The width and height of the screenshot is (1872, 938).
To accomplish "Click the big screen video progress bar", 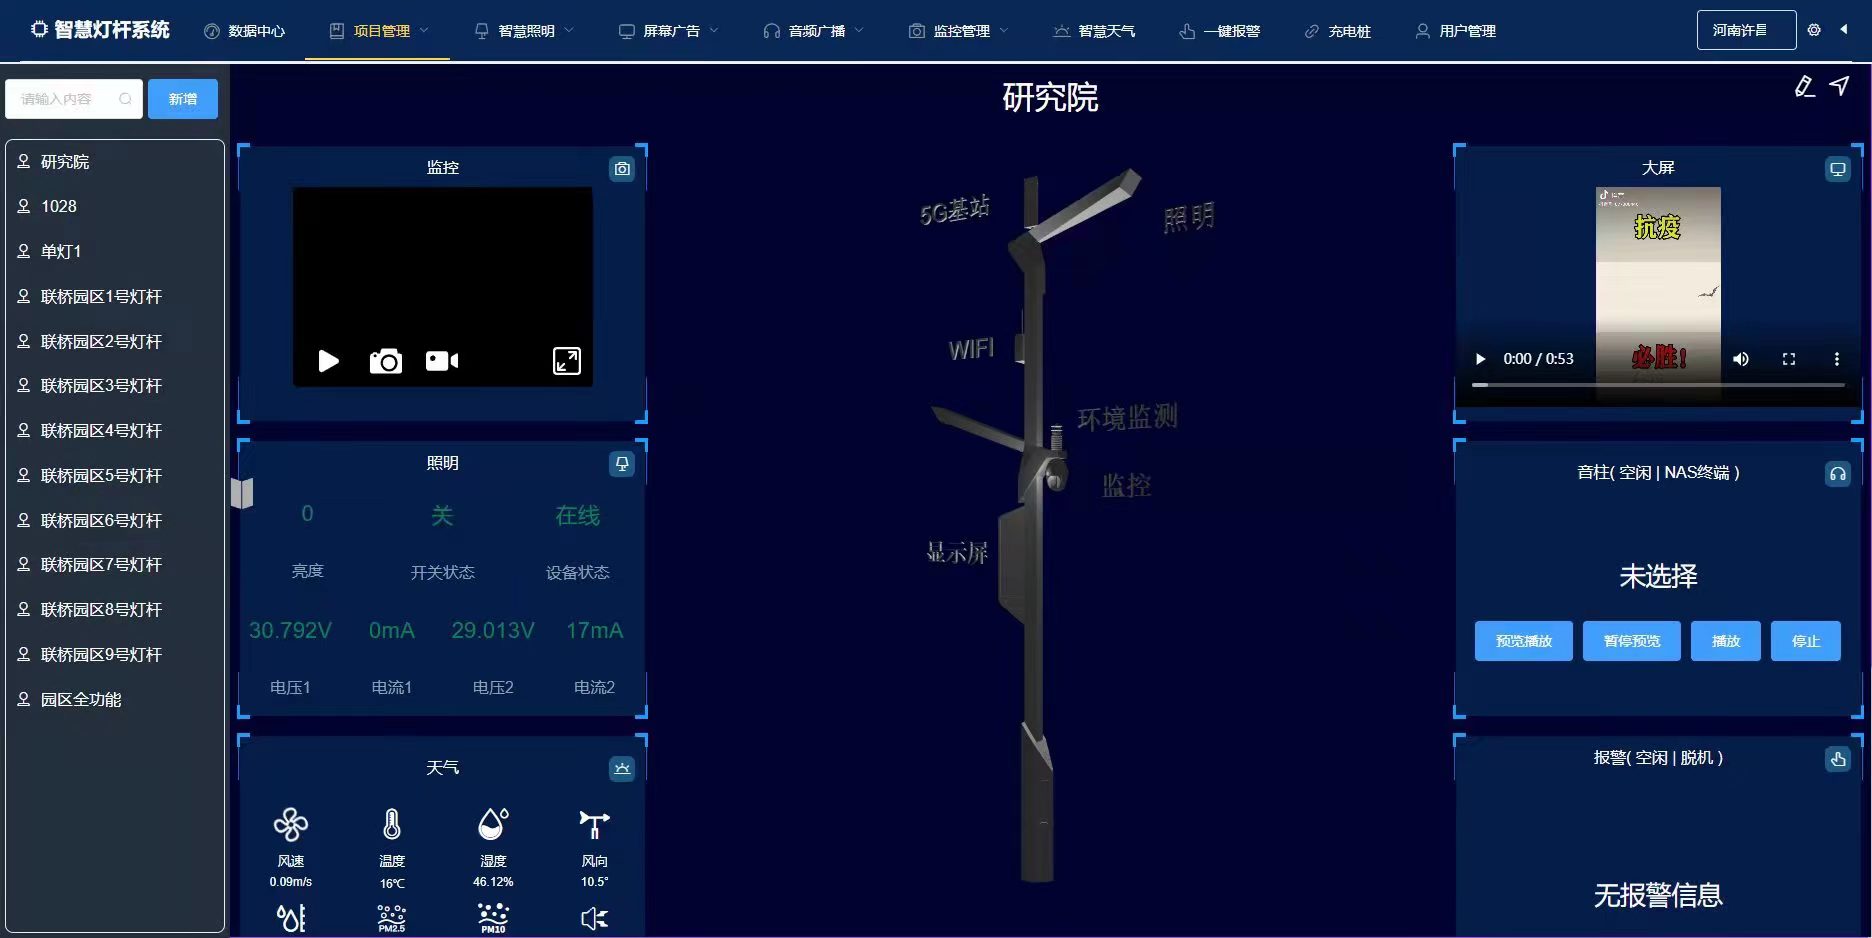I will [x=1658, y=385].
